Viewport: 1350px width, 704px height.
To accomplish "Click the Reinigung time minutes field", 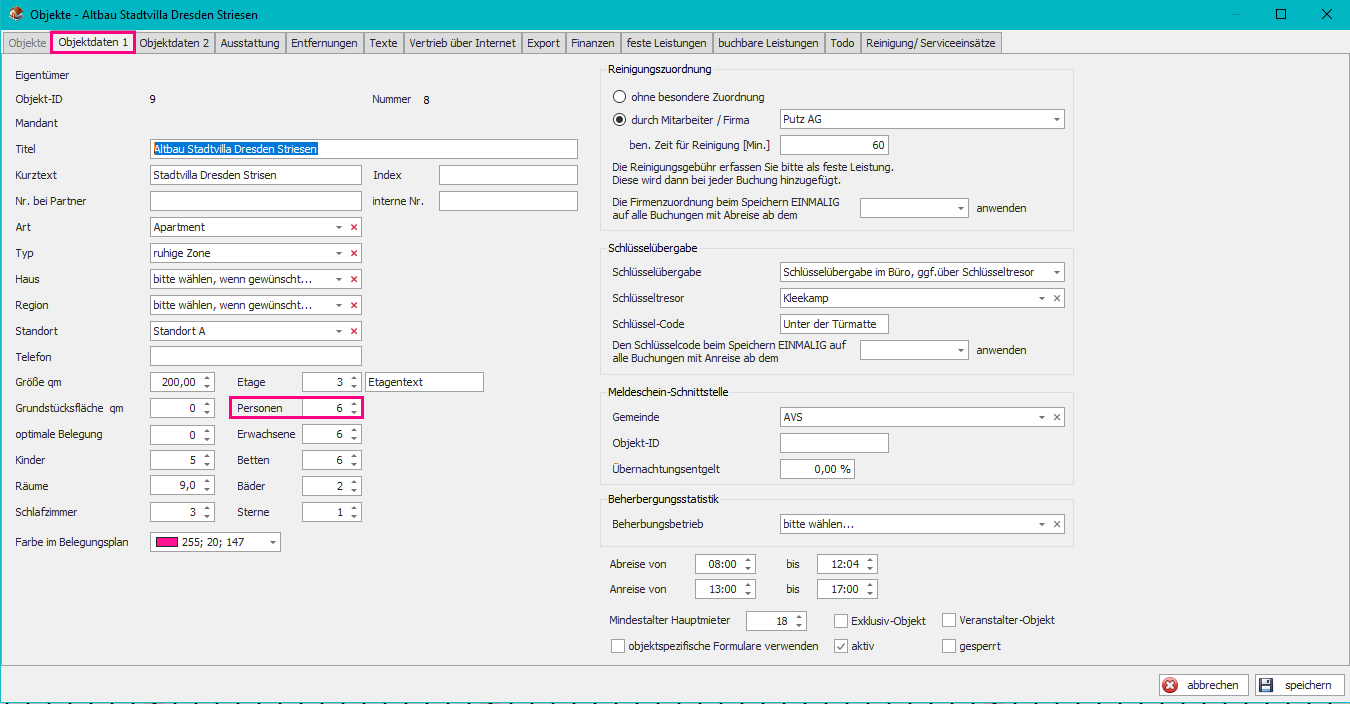I will (834, 145).
